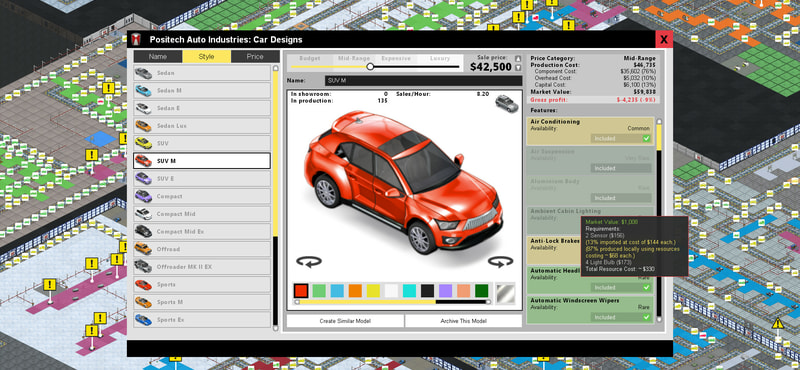Image resolution: width=800 pixels, height=370 pixels.
Task: Sort designs by the Name tab
Action: [x=158, y=57]
